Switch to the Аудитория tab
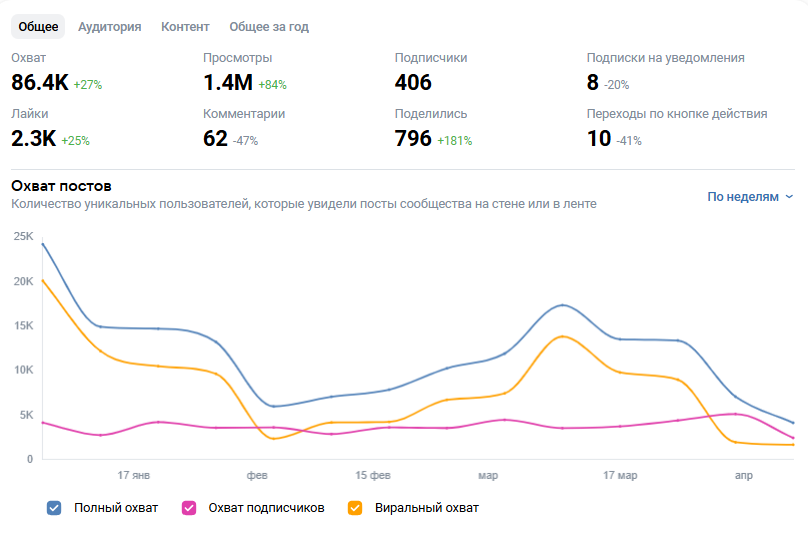808x533 pixels. (x=110, y=27)
